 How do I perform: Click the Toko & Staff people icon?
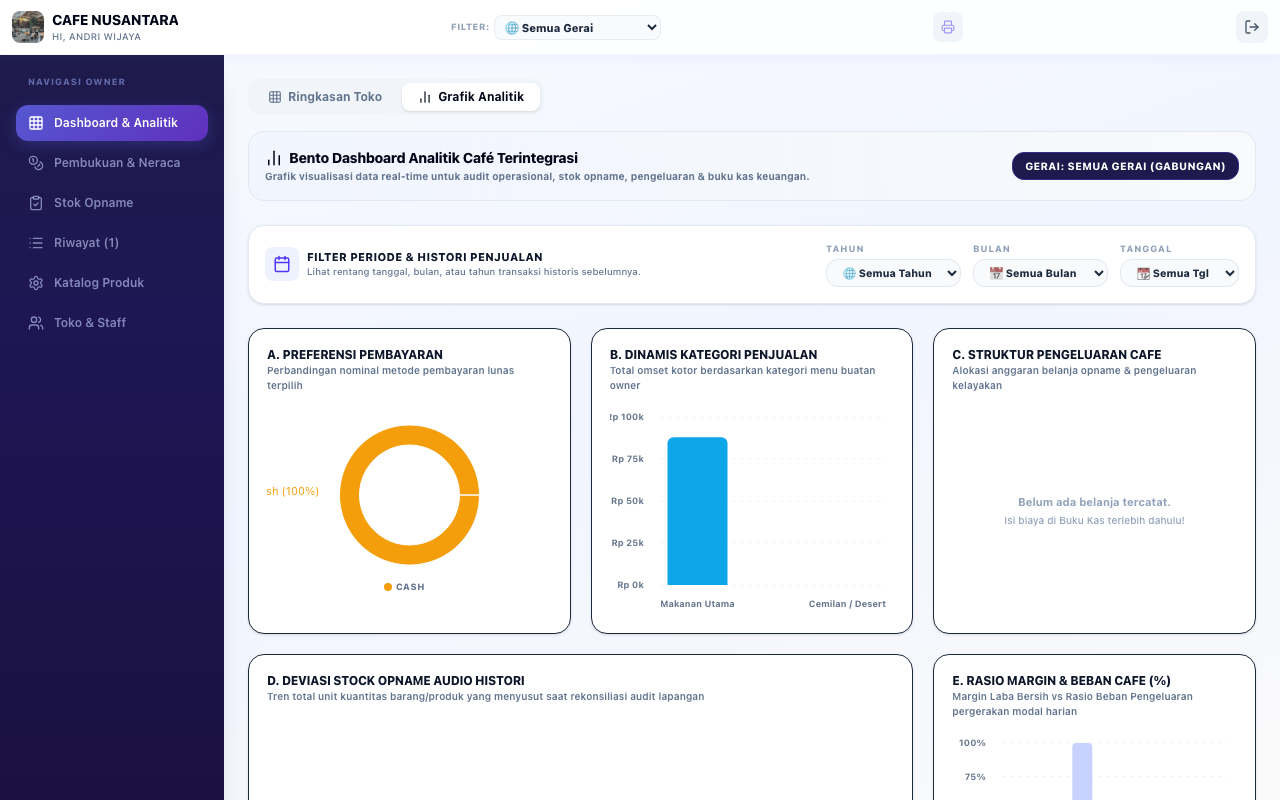click(x=36, y=323)
